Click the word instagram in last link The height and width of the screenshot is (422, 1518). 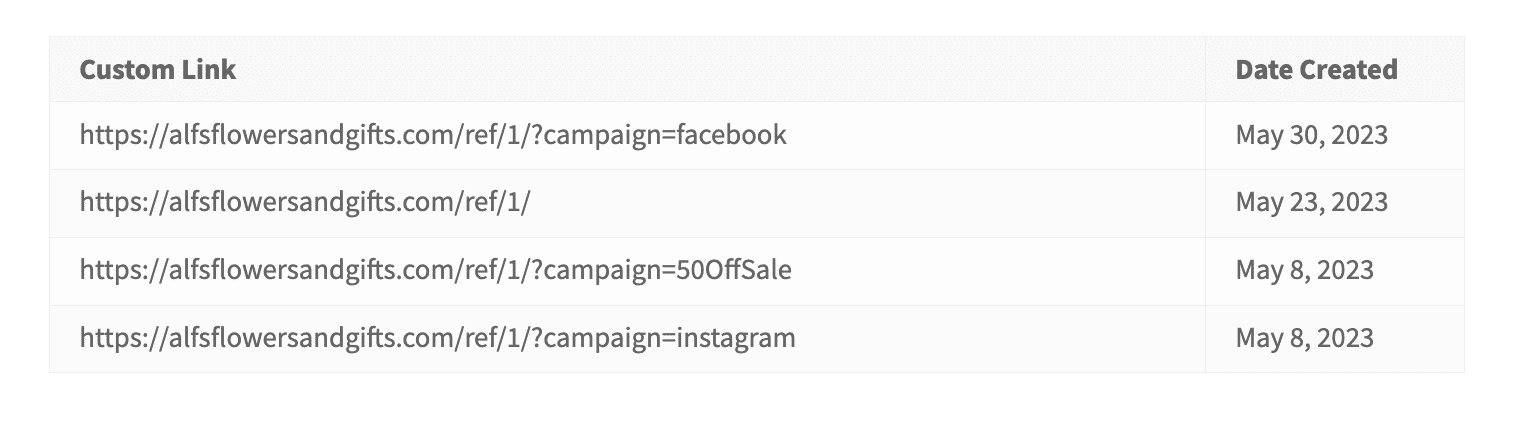pos(736,339)
